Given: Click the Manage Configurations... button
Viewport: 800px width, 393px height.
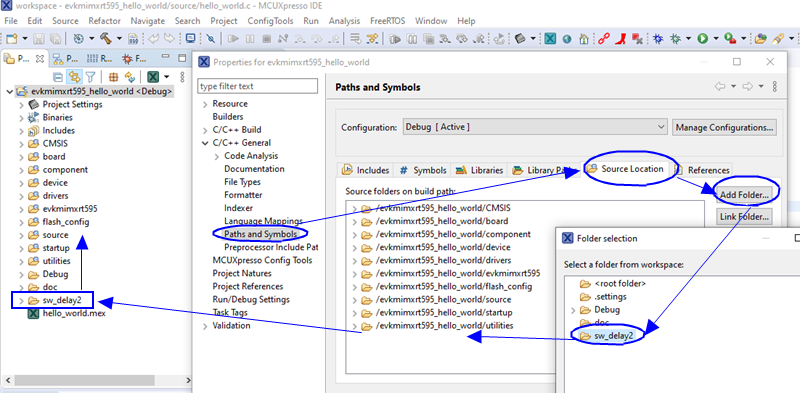Looking at the screenshot, I should pyautogui.click(x=724, y=127).
